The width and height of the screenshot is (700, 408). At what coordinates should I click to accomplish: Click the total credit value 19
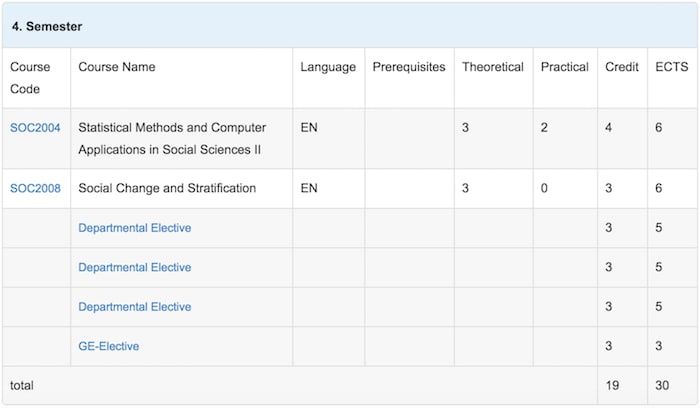(x=612, y=386)
